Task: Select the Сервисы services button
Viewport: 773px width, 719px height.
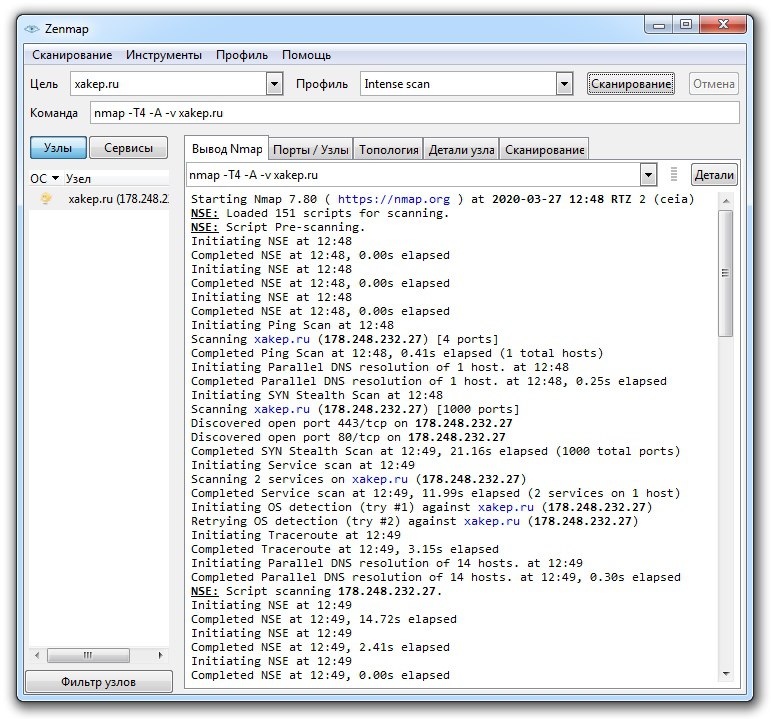Action: tap(128, 147)
